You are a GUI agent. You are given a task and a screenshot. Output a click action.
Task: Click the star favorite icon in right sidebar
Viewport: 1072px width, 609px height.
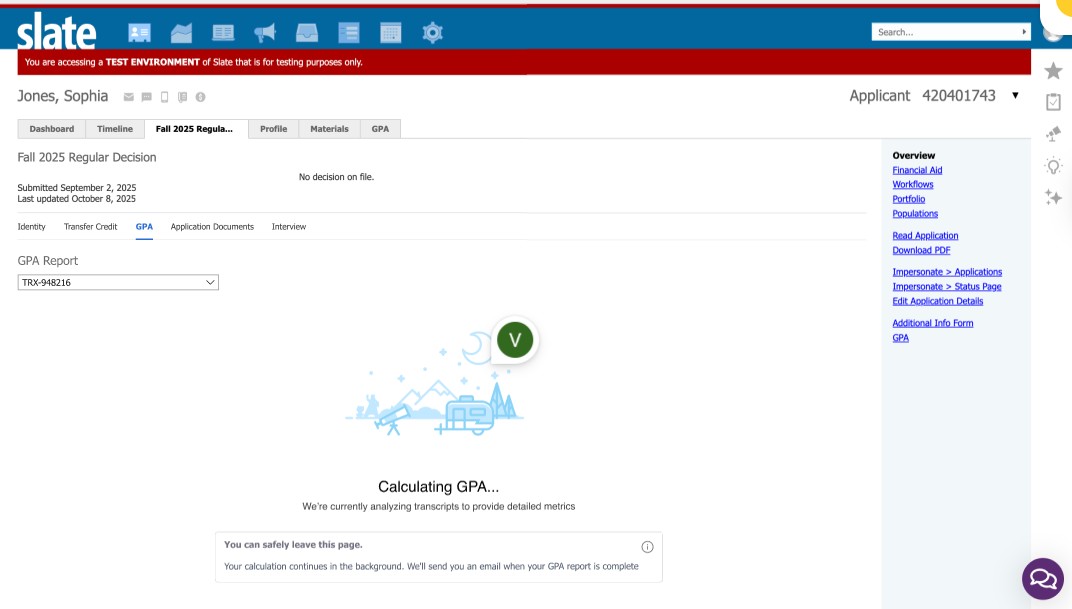[1053, 71]
